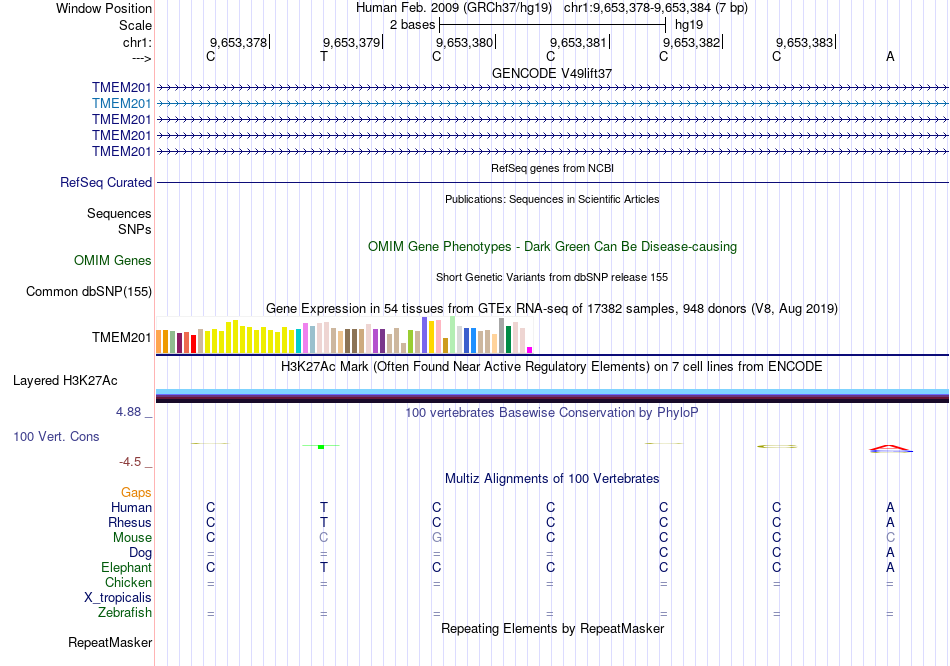The height and width of the screenshot is (666, 950).
Task: Click the 9,653,381 coordinate on the ruler
Action: pos(578,42)
